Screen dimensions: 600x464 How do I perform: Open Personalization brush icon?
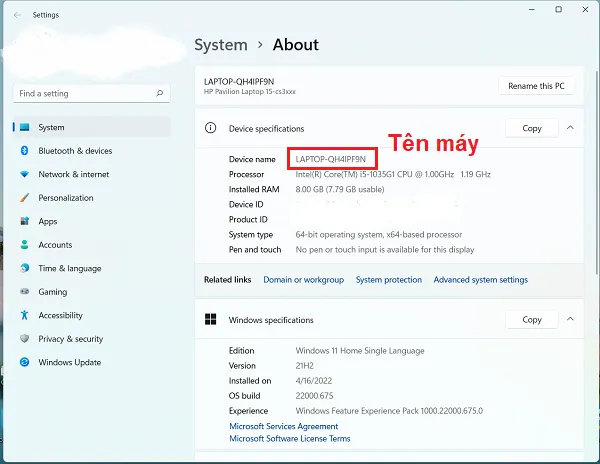coord(24,198)
